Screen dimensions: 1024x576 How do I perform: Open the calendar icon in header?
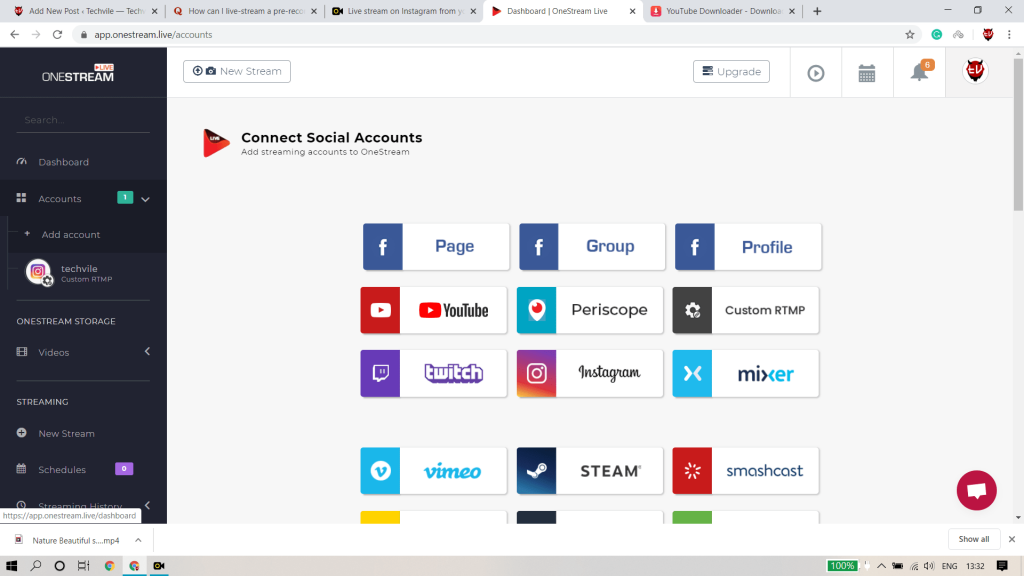pyautogui.click(x=867, y=73)
